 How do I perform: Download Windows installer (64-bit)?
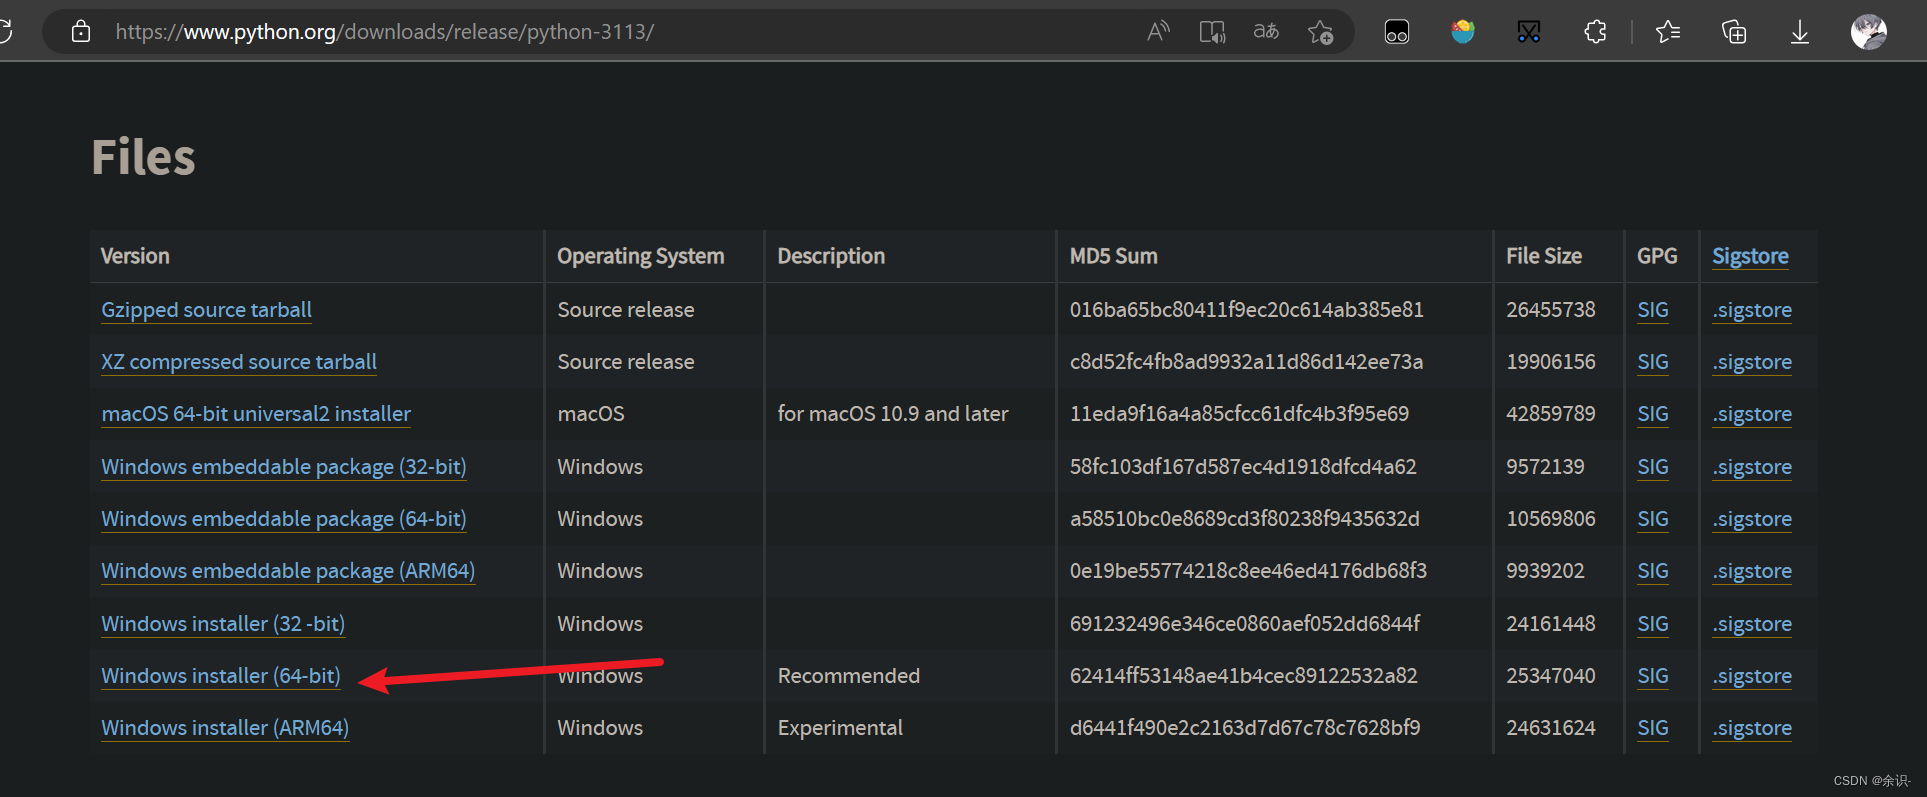point(221,676)
